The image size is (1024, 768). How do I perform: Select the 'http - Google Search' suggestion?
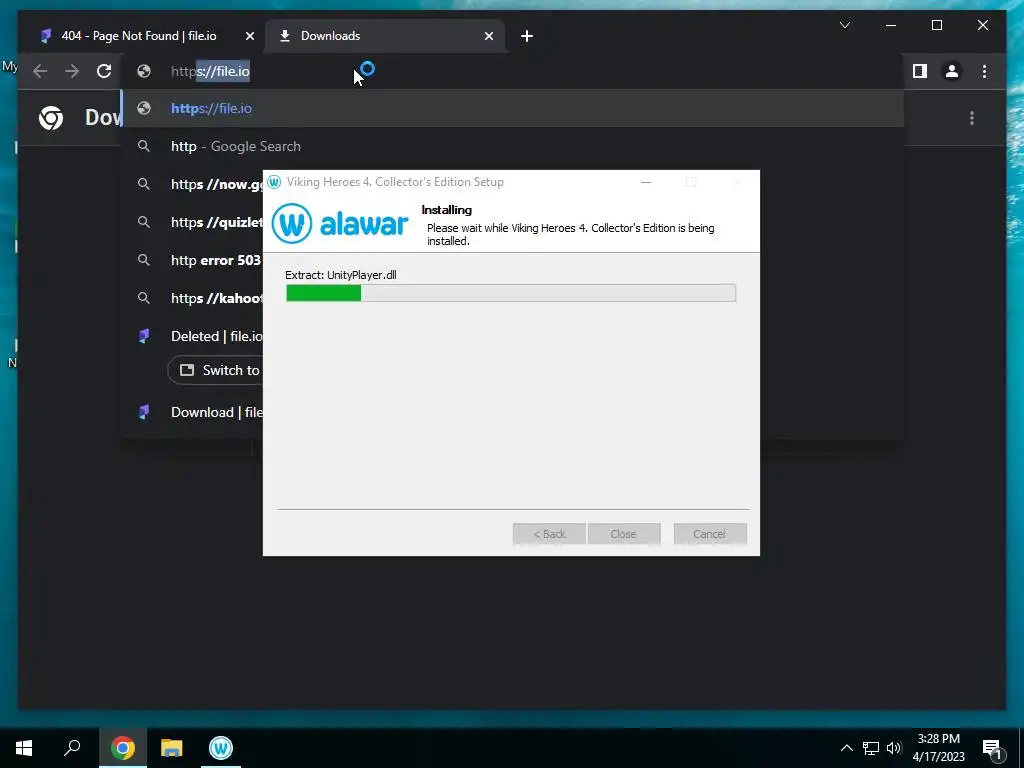[513, 146]
